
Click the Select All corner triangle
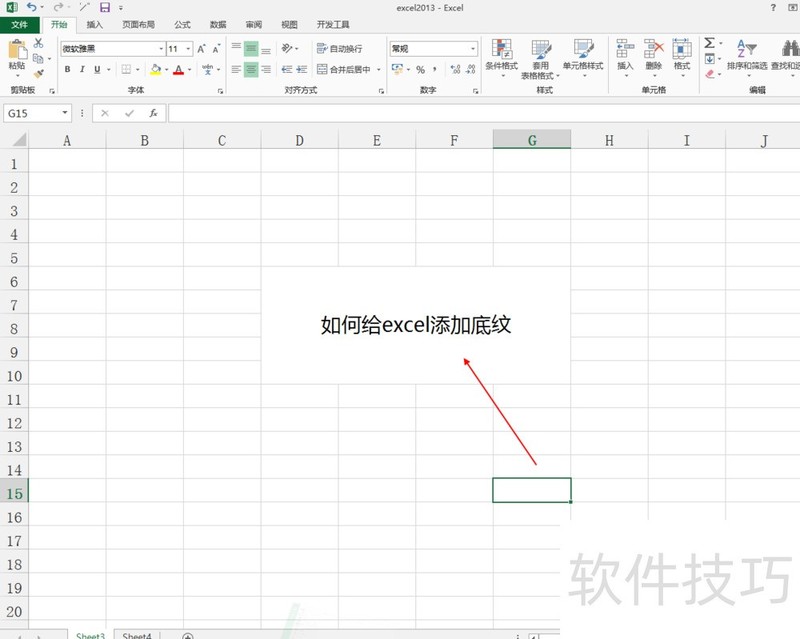18,139
